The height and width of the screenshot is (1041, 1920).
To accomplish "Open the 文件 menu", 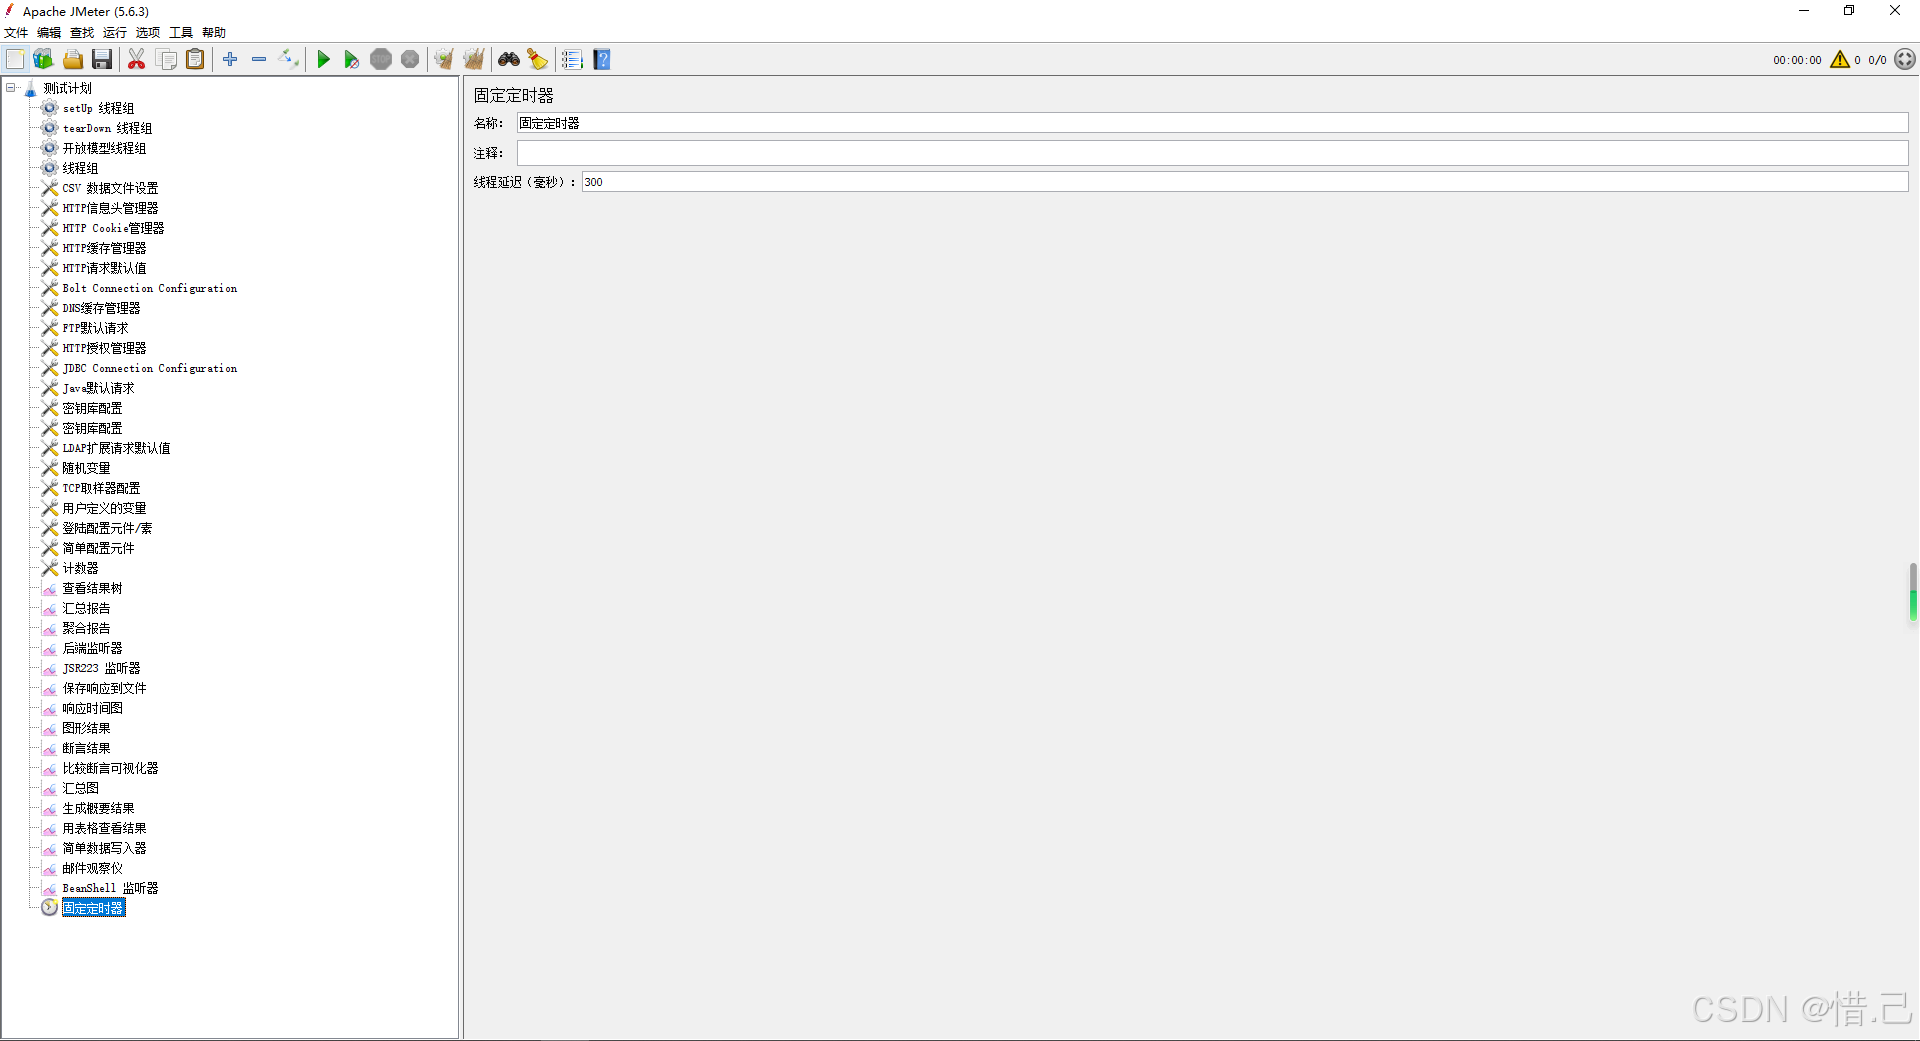I will point(16,33).
